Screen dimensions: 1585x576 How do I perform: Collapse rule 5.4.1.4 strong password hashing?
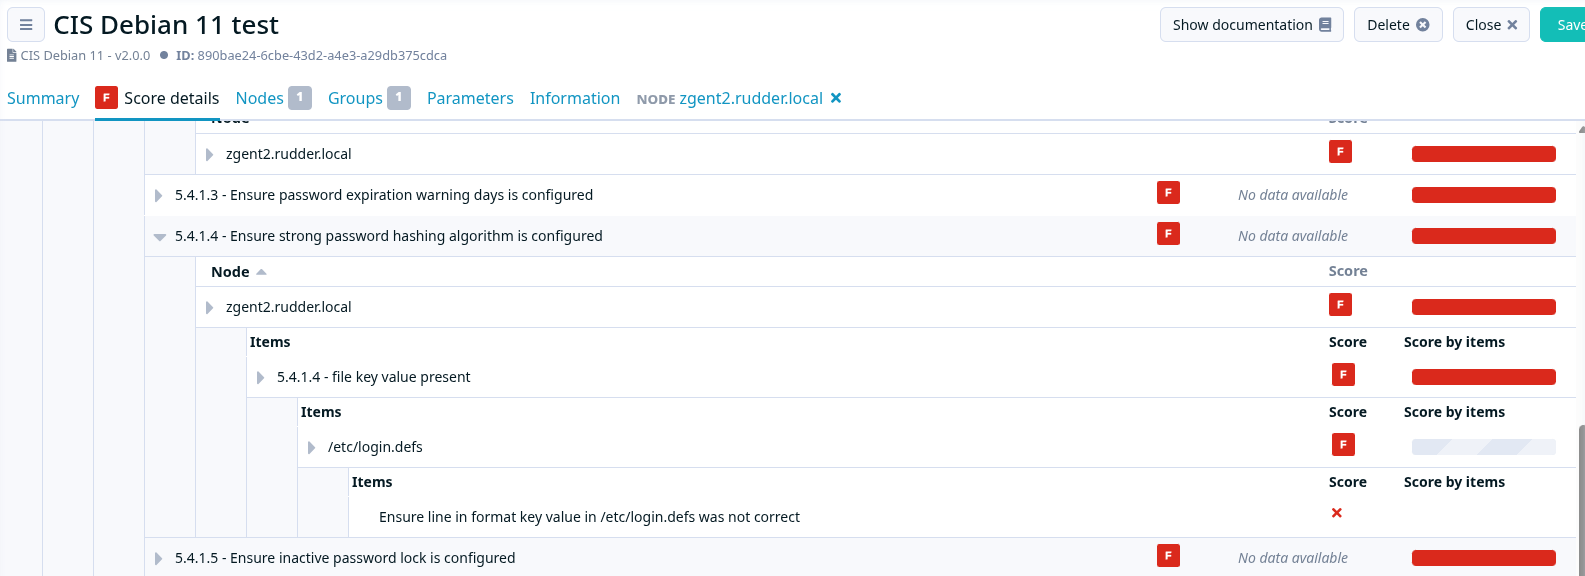click(x=159, y=237)
